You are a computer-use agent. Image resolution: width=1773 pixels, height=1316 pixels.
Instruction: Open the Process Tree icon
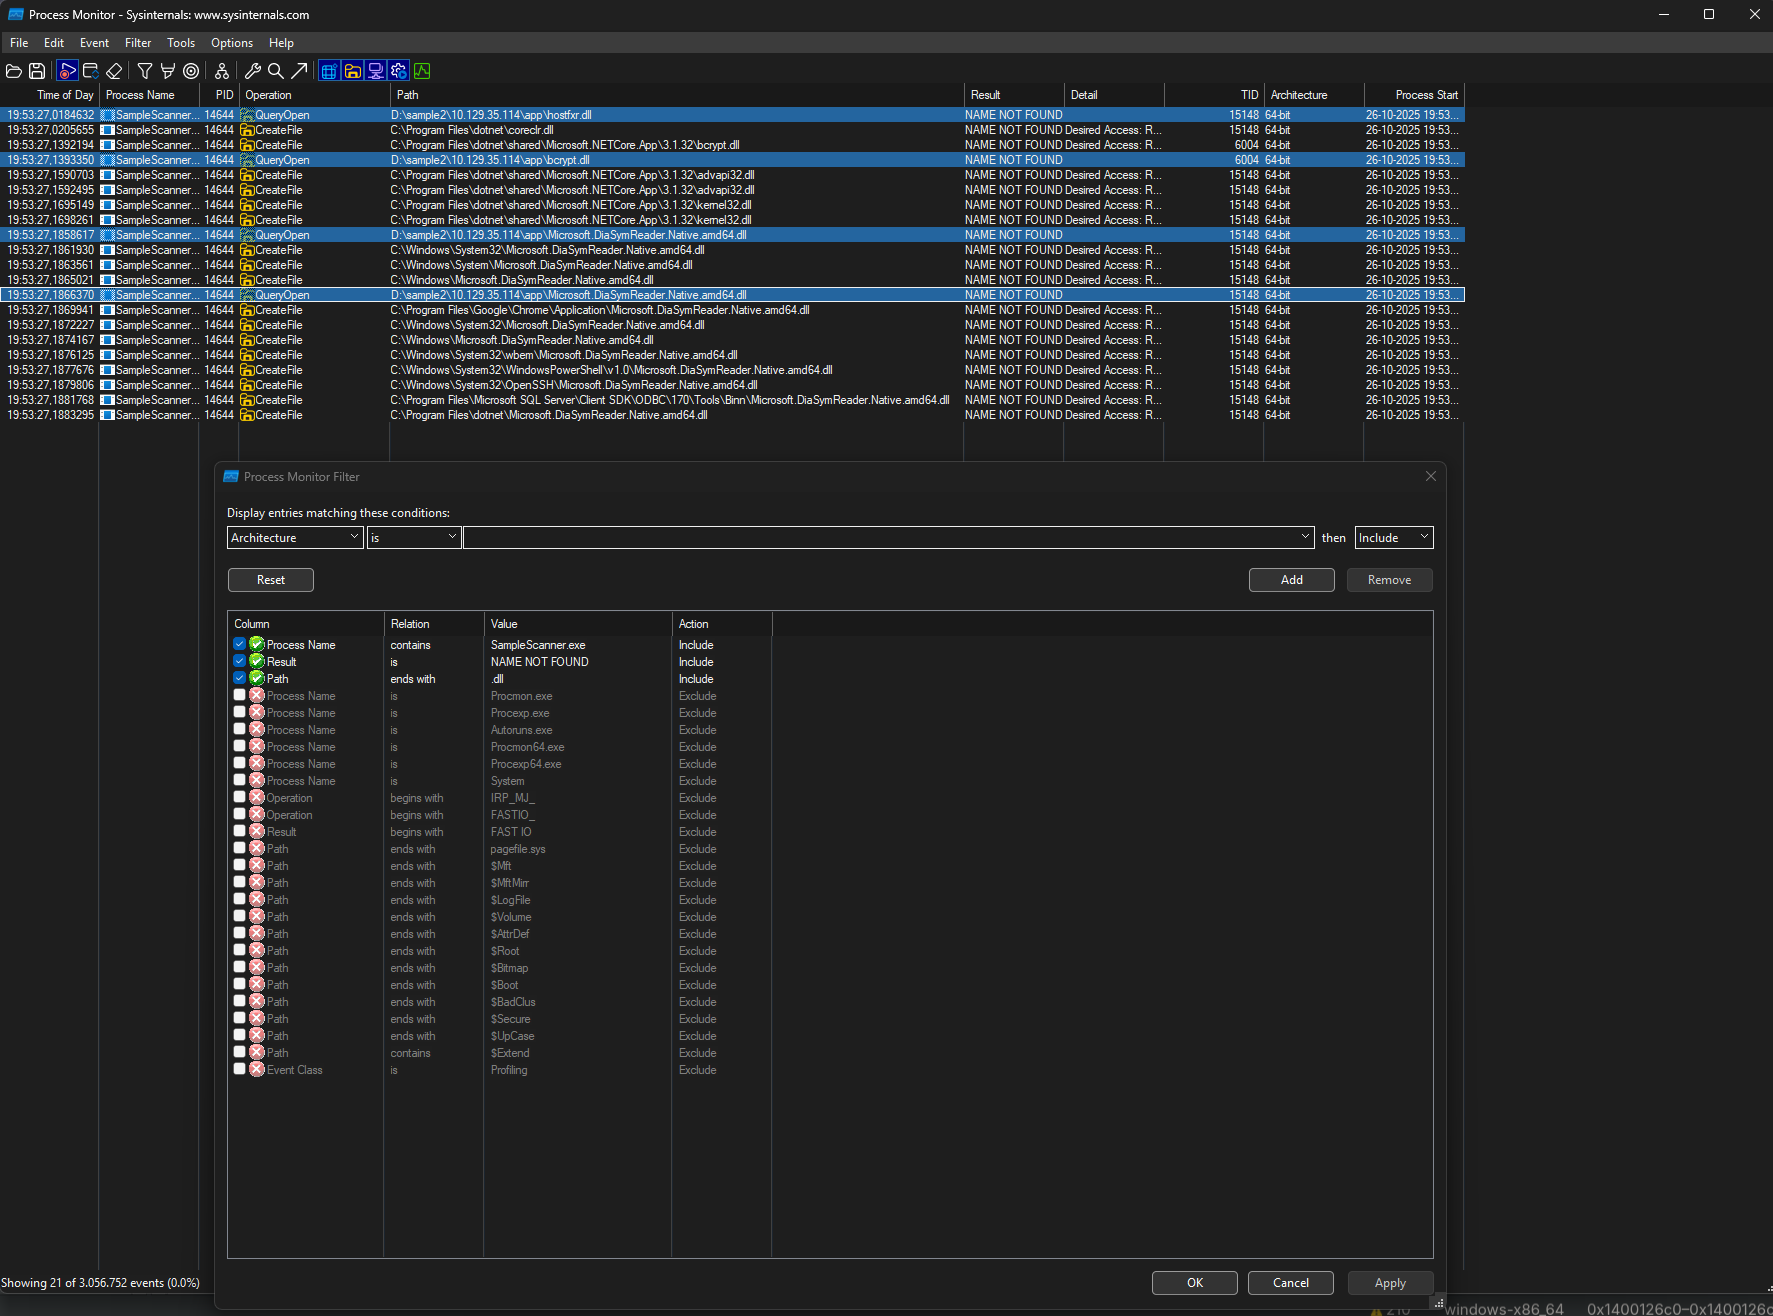point(222,71)
